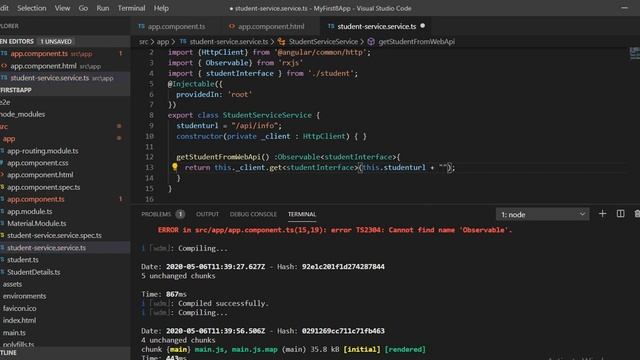The width and height of the screenshot is (640, 360).
Task: Click StudentServiceService class breadcrumb
Action: (323, 42)
